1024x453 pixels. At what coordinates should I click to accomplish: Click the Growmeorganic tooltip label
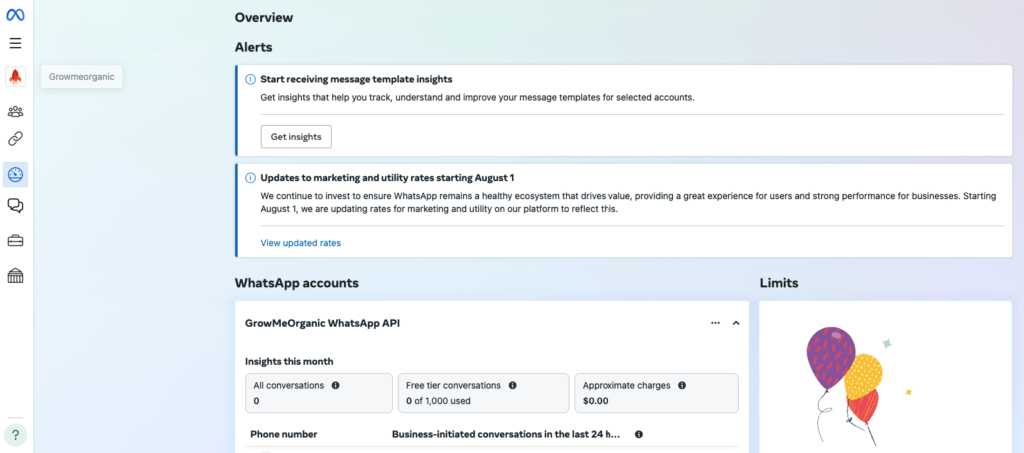point(82,77)
